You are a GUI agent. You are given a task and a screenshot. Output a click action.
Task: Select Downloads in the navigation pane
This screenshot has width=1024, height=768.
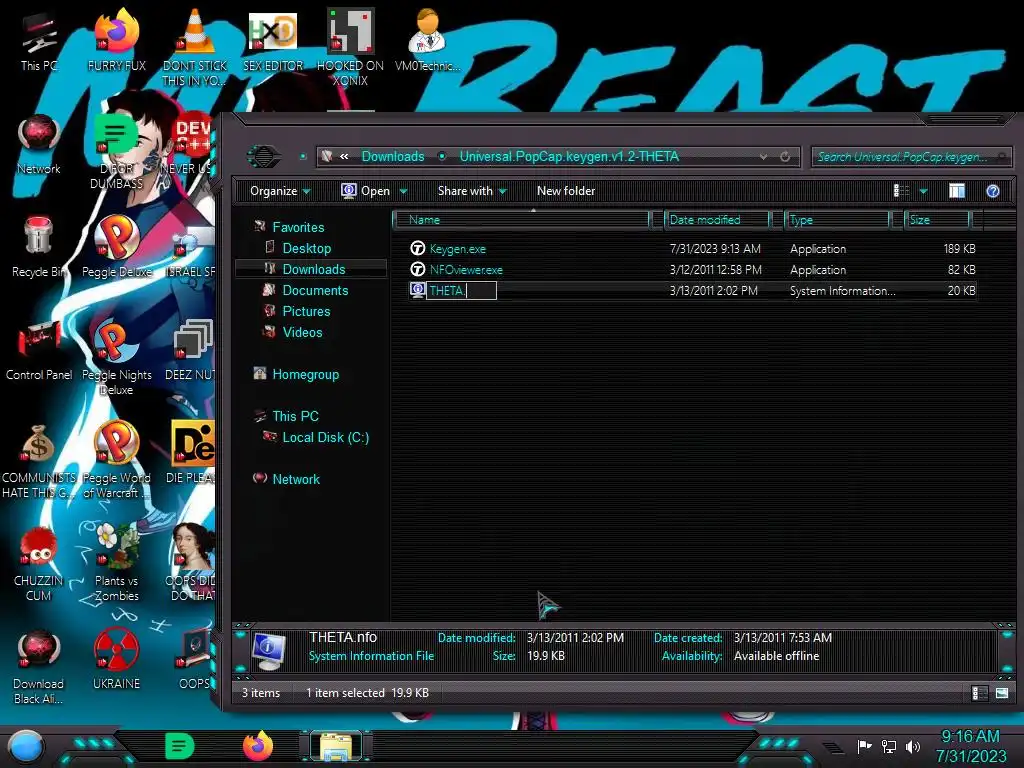313,269
